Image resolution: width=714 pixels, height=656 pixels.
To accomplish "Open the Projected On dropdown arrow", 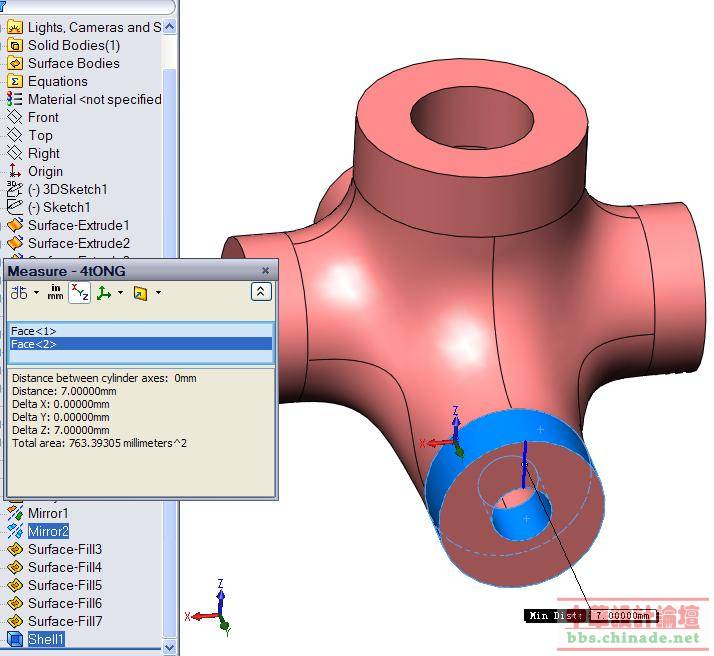I will (158, 293).
